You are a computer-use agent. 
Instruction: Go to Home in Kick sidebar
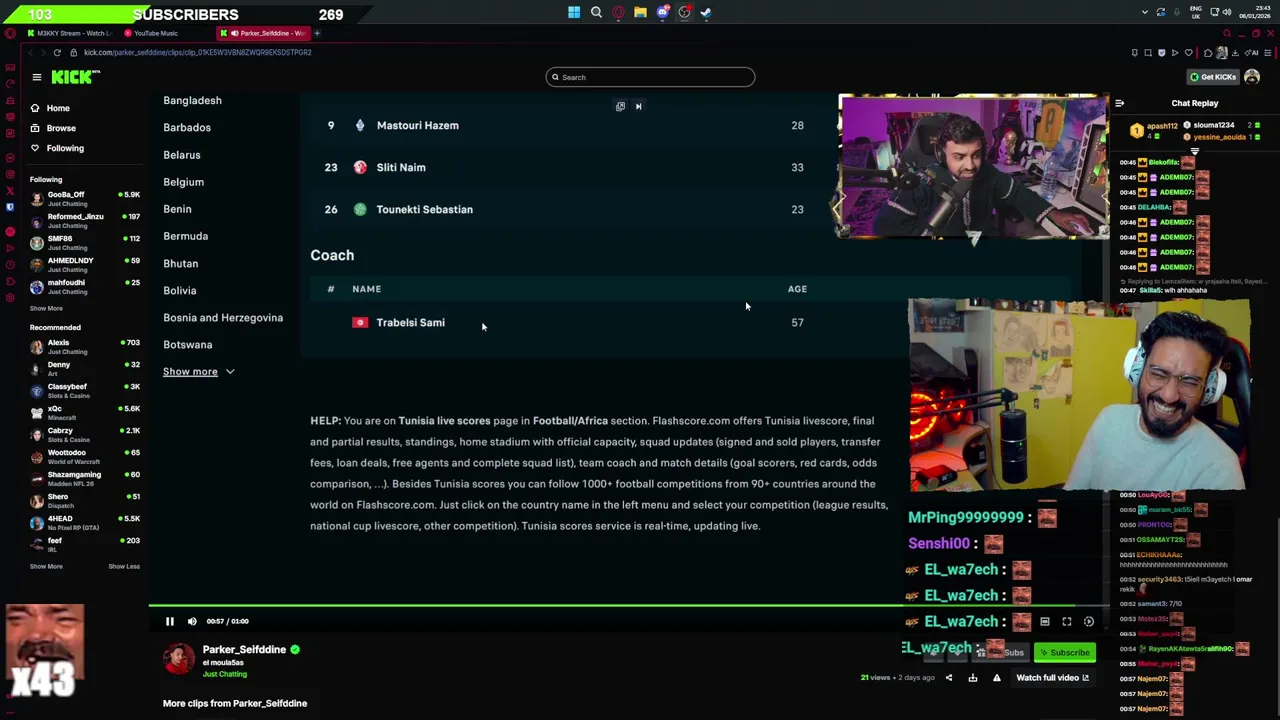58,108
